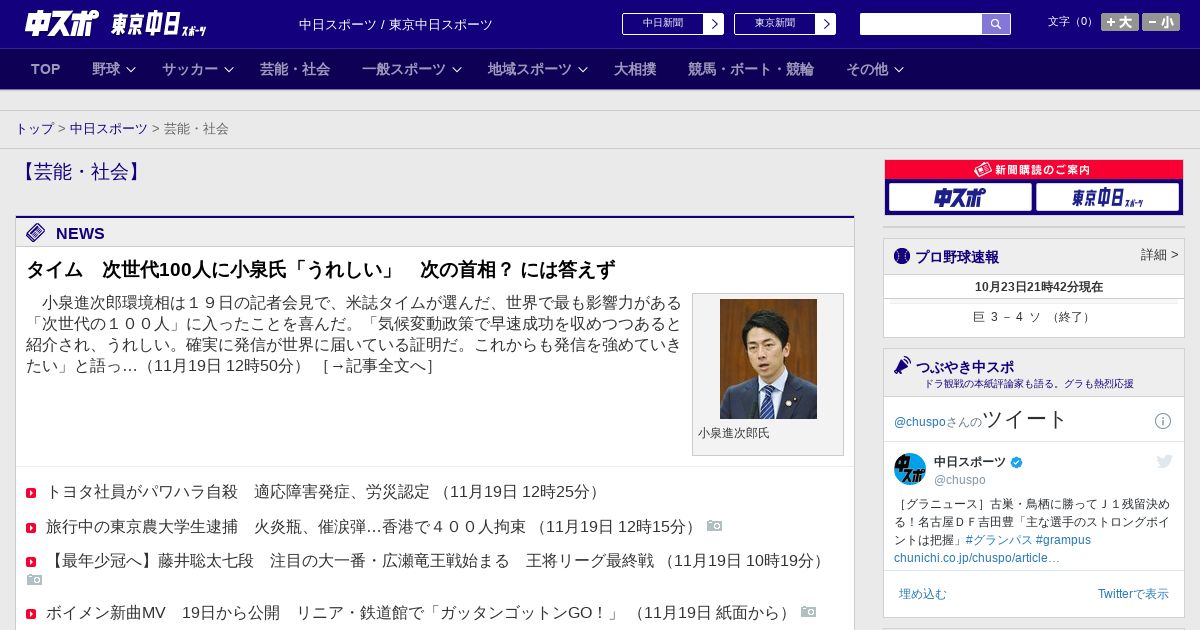Open the chunichi.co.jp/chuspo/article tweet link
This screenshot has width=1200, height=630.
tap(977, 558)
